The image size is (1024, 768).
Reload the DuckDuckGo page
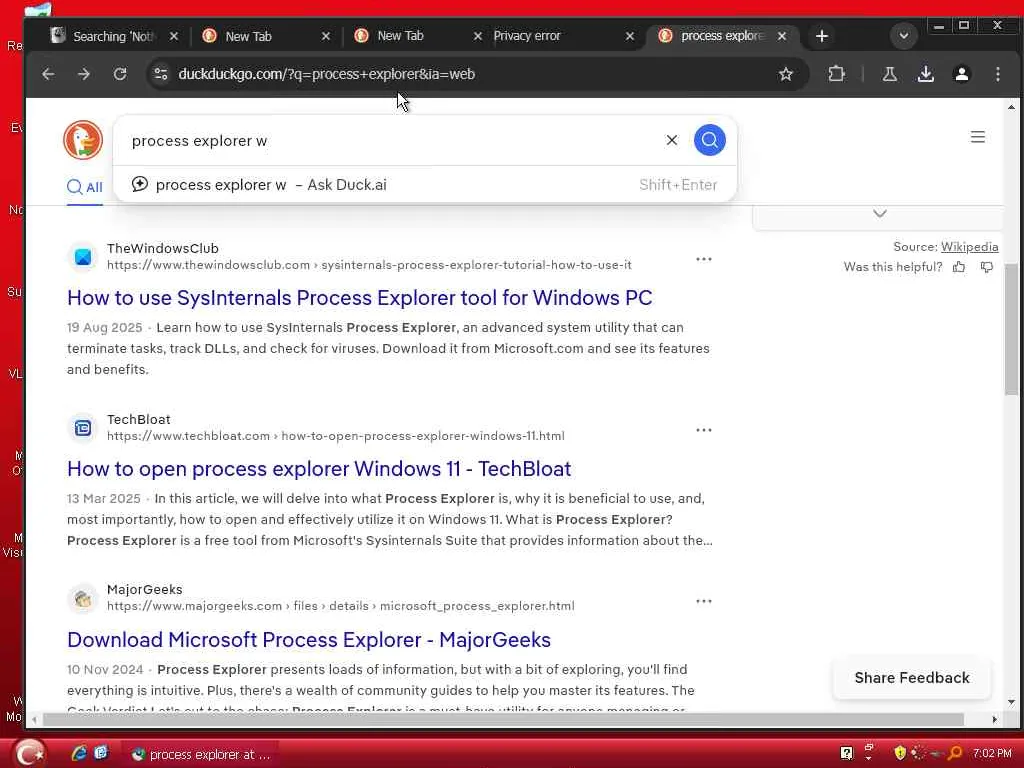pos(120,74)
